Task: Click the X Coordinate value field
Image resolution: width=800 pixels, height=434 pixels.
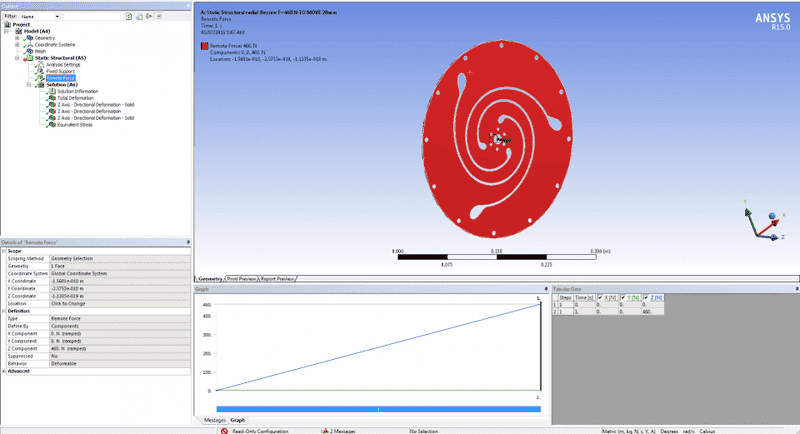Action: 120,281
